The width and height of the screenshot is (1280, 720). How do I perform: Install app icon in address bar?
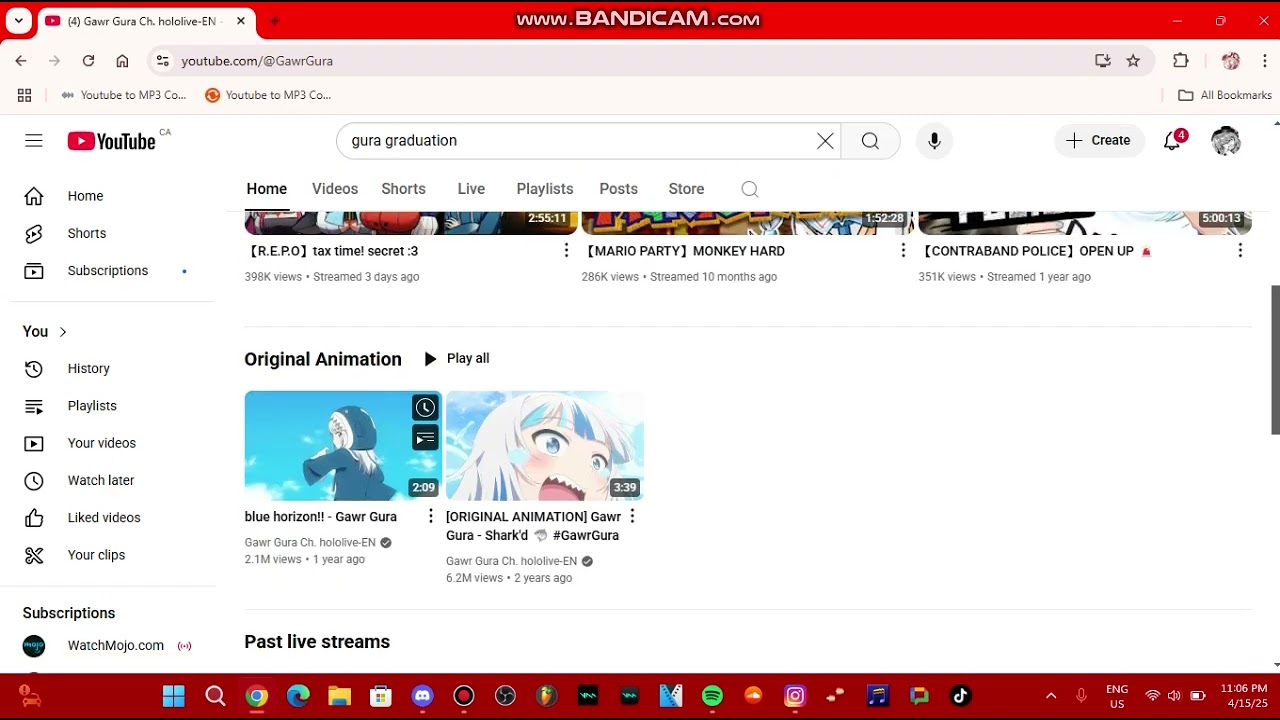[x=1103, y=61]
